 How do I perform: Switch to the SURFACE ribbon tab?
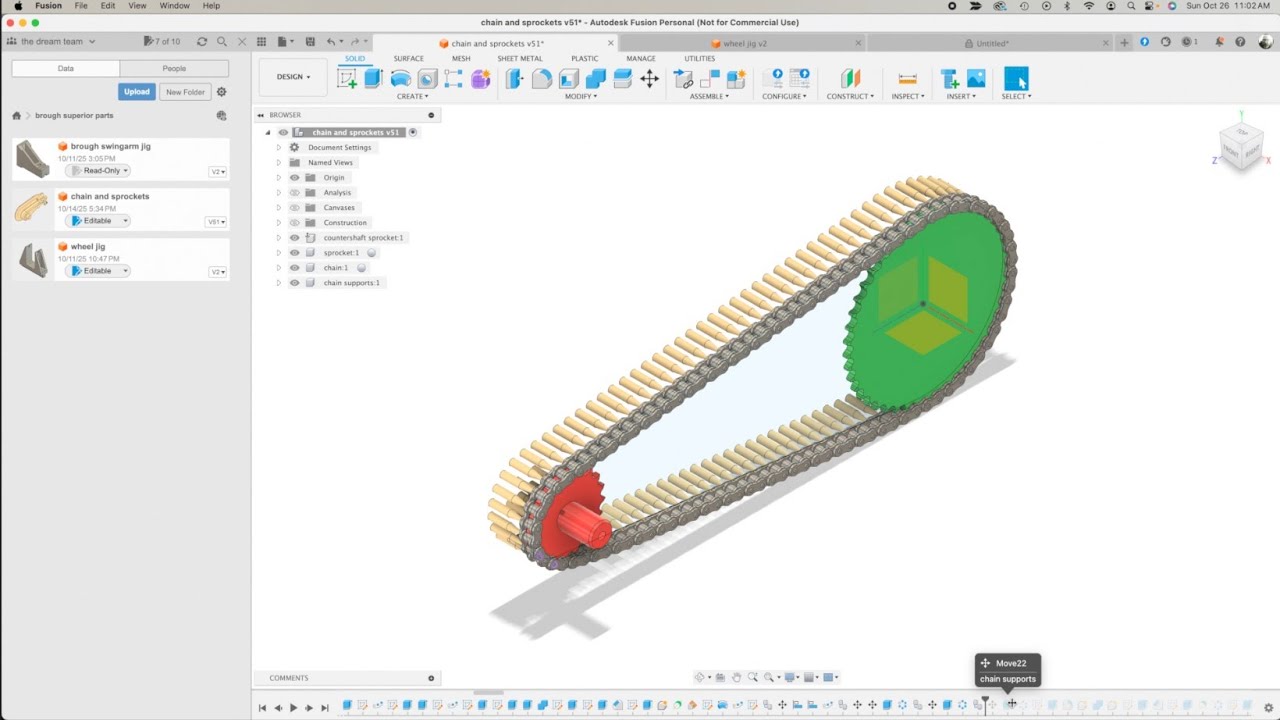[408, 58]
